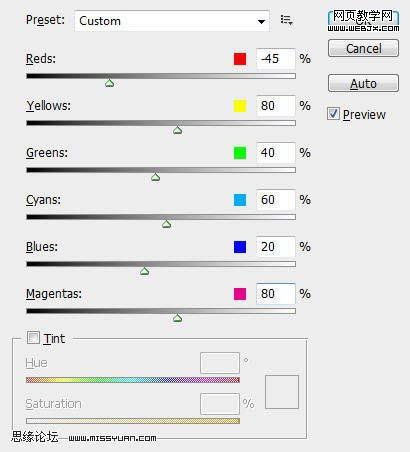The height and width of the screenshot is (452, 410).
Task: Click the yellow swatch beside Yellows
Action: (x=240, y=106)
